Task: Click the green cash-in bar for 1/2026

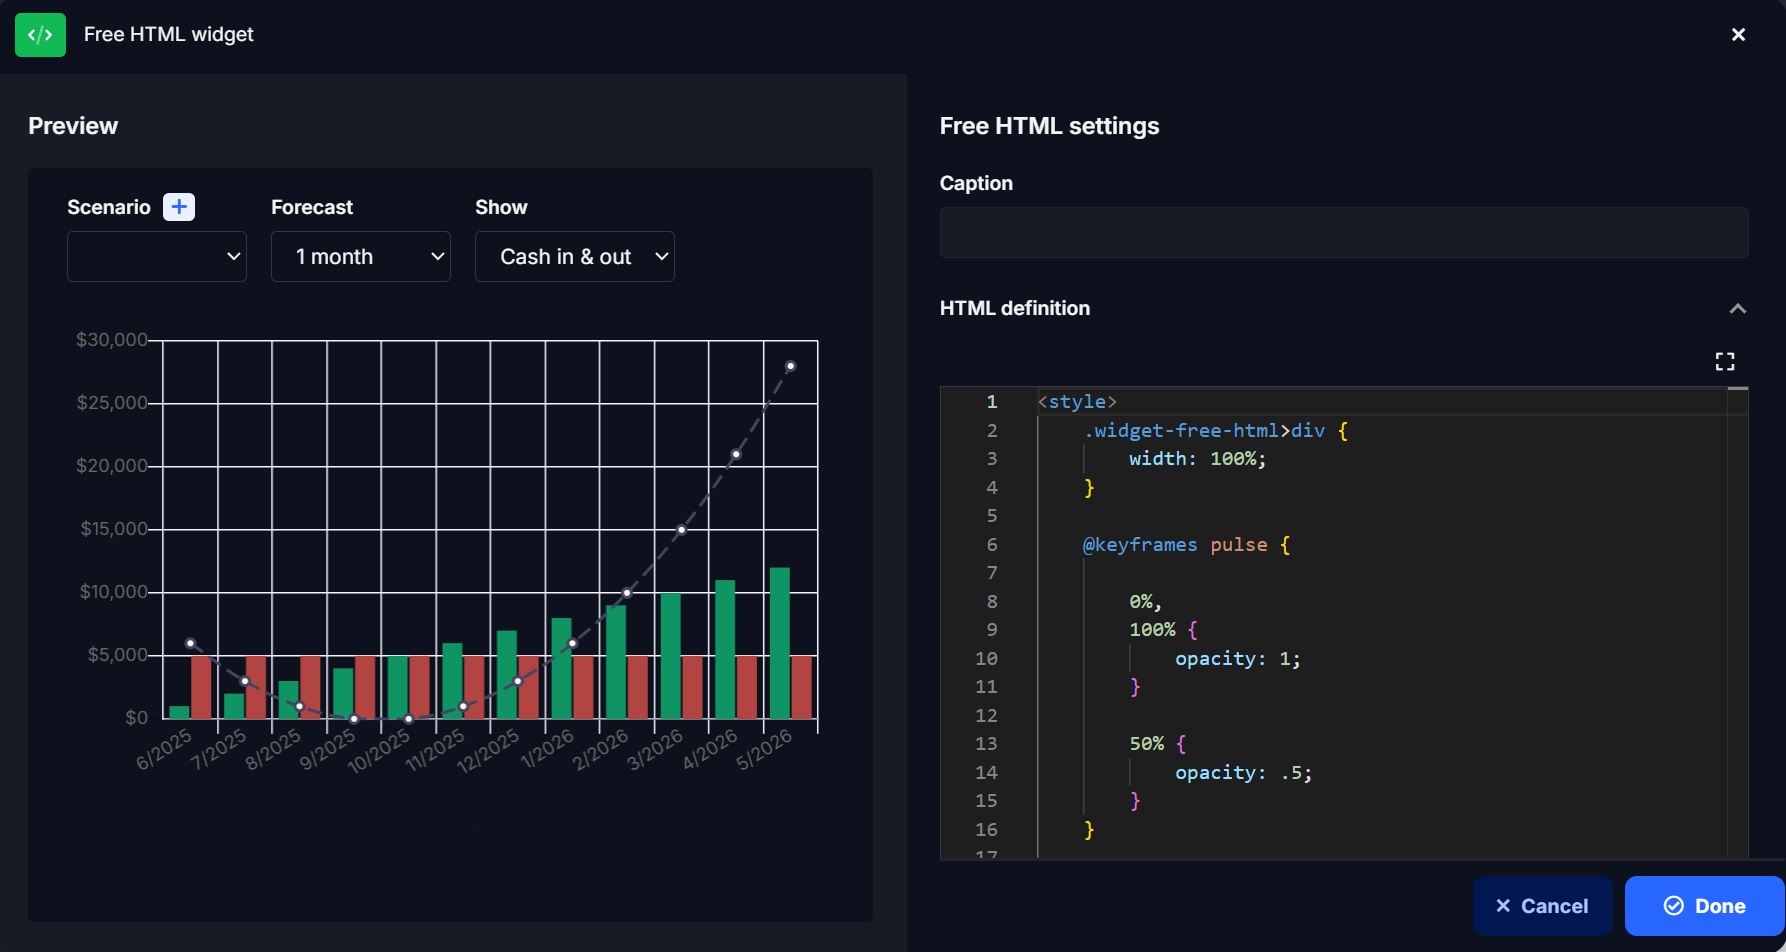Action: pyautogui.click(x=562, y=668)
